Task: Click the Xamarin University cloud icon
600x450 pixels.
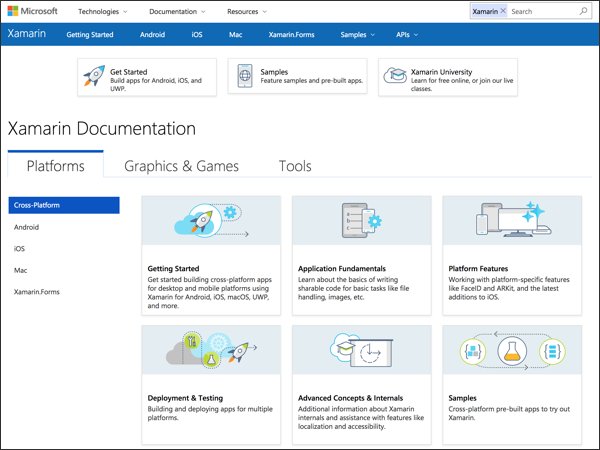Action: (395, 75)
